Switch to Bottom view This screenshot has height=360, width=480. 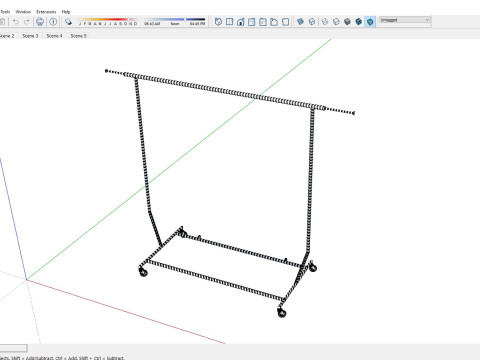click(x=285, y=22)
